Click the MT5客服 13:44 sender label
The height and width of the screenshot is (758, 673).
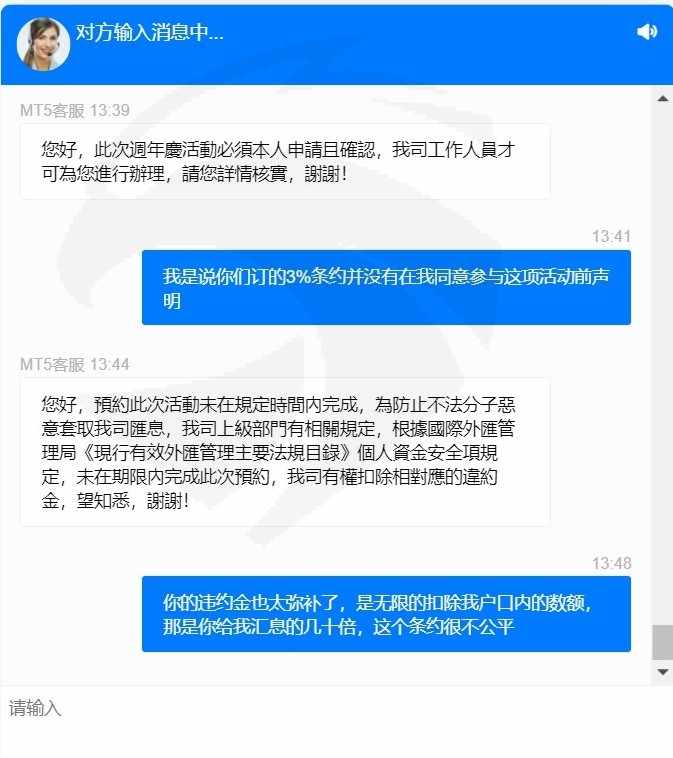[75, 364]
